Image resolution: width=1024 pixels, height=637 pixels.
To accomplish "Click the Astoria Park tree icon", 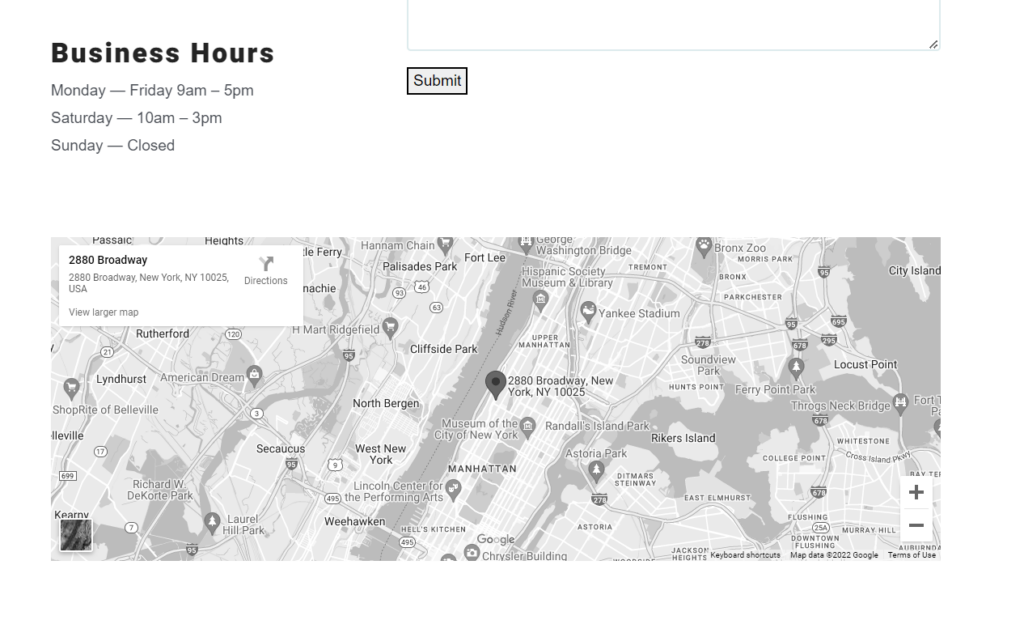I will click(x=596, y=470).
